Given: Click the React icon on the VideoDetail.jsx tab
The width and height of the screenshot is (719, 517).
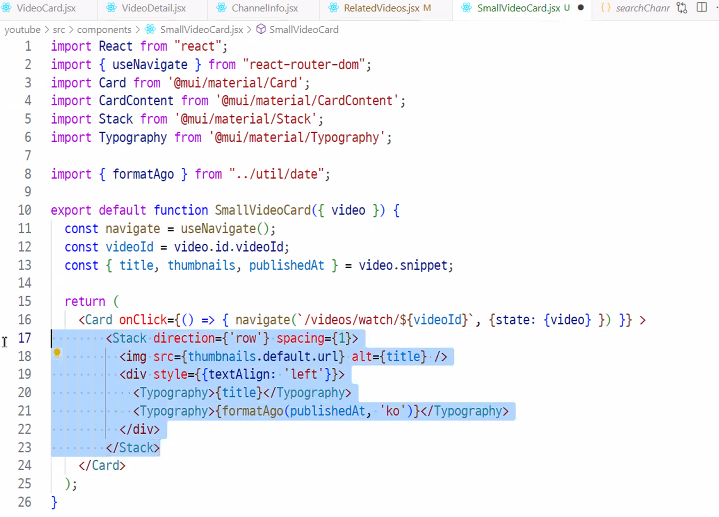Looking at the screenshot, I should (x=111, y=8).
